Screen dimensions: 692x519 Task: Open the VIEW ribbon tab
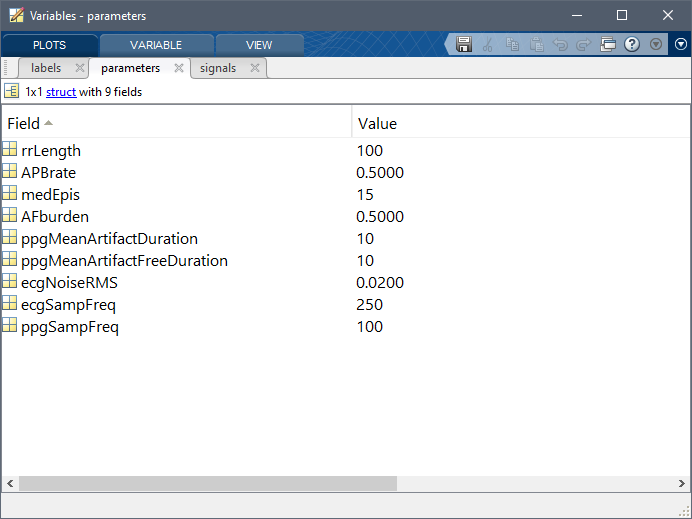(x=259, y=45)
